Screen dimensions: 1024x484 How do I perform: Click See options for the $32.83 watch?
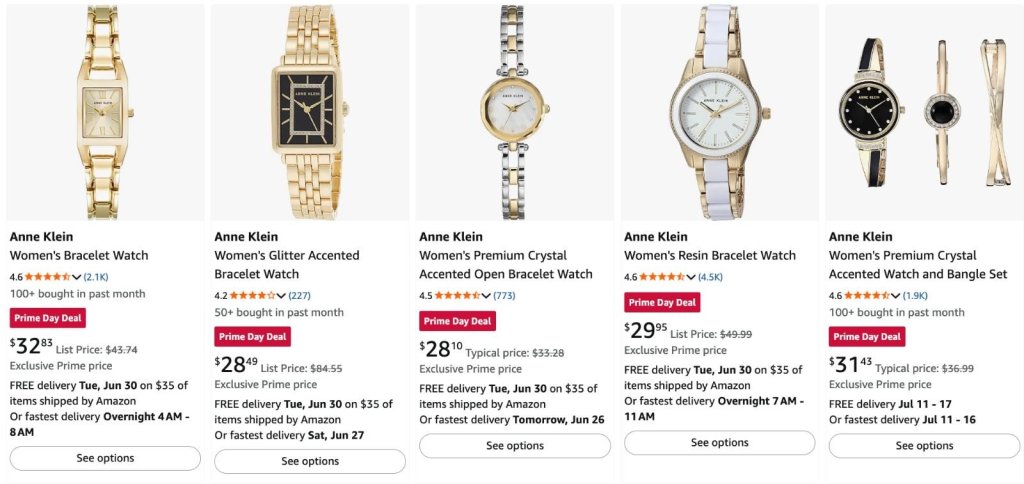click(105, 459)
